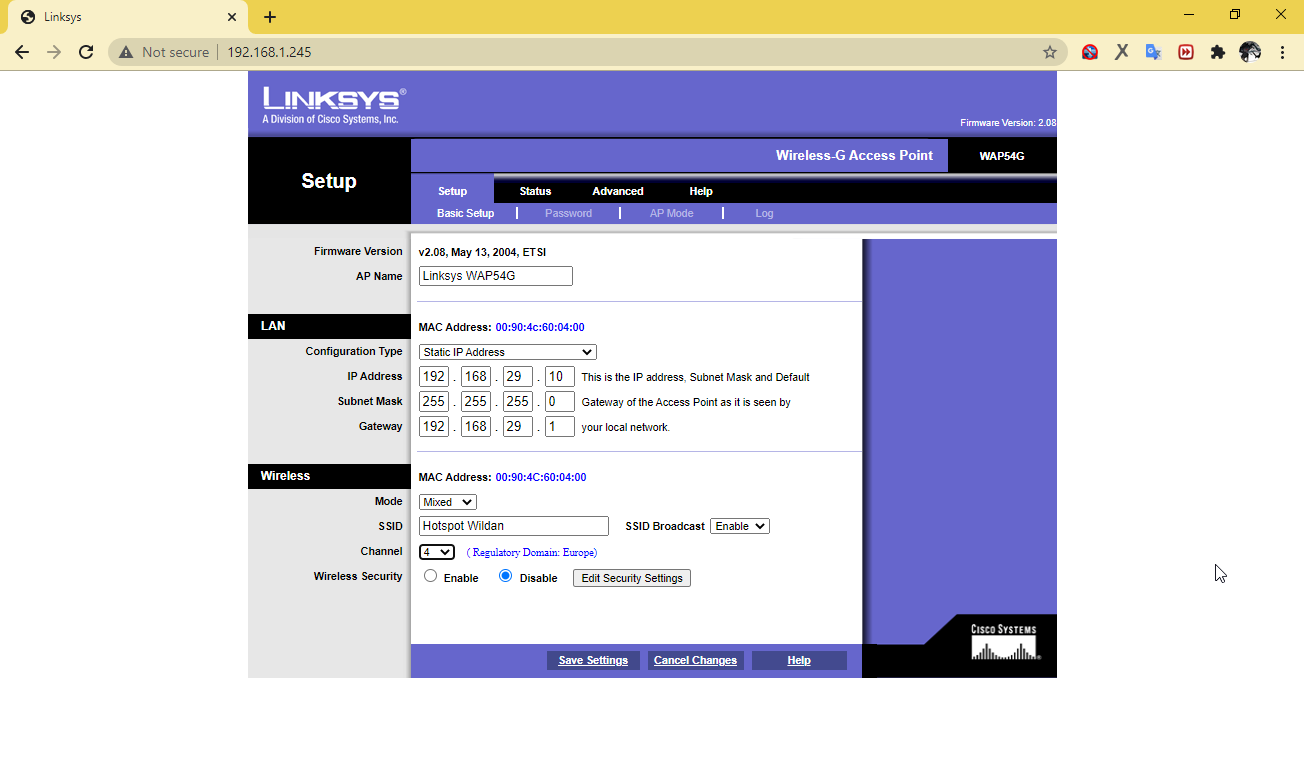1304x768 pixels.
Task: Click IP Address last octet field 10
Action: pyautogui.click(x=560, y=377)
